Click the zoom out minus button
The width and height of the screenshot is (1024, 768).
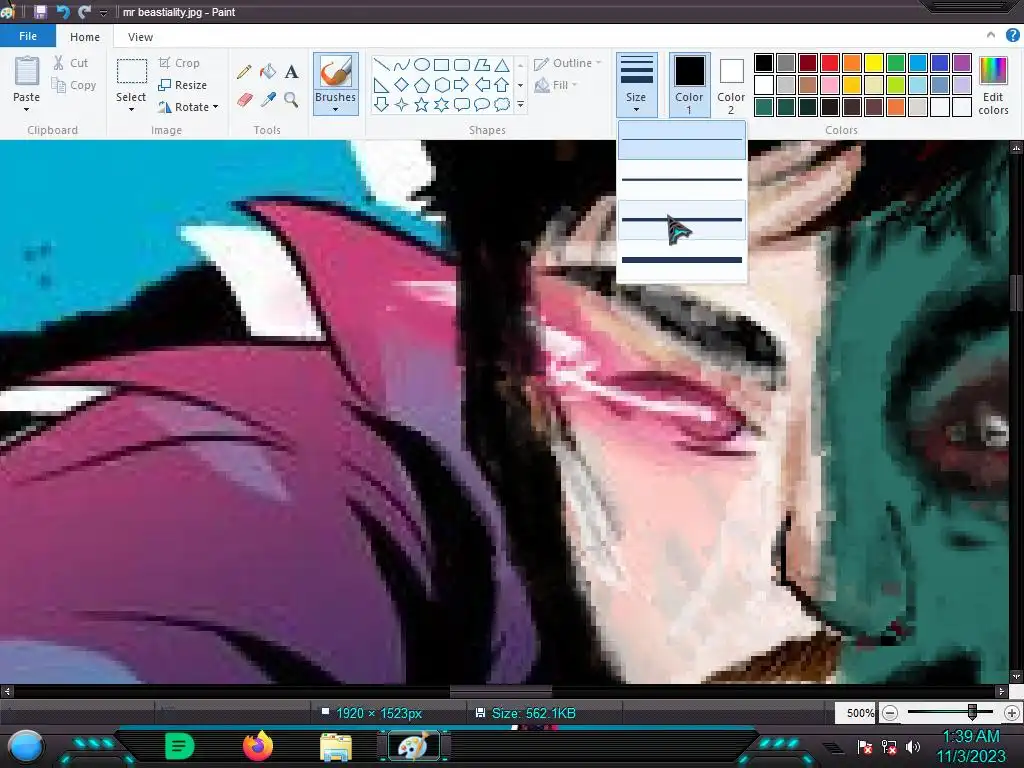[x=889, y=713]
